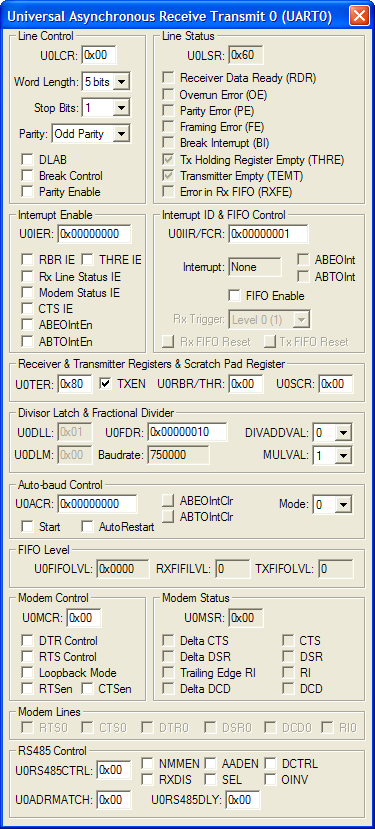Click the U0MCR value field
Image resolution: width=375 pixels, height=829 pixels.
click(x=84, y=617)
